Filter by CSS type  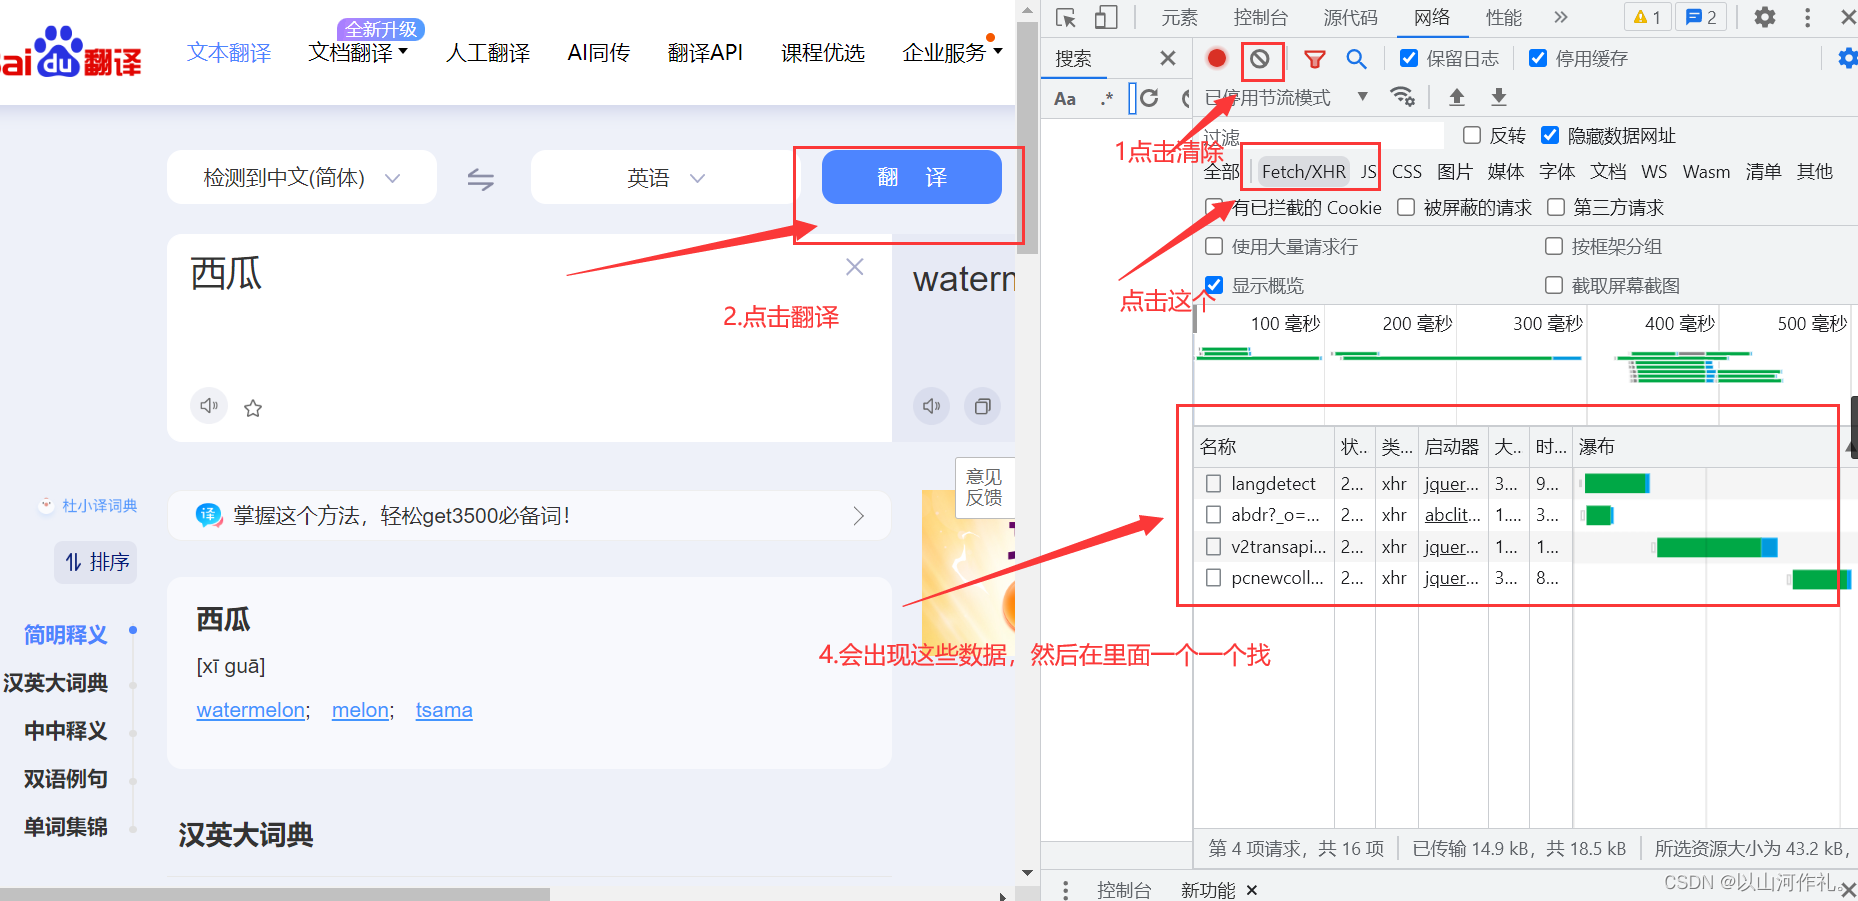[x=1406, y=171]
